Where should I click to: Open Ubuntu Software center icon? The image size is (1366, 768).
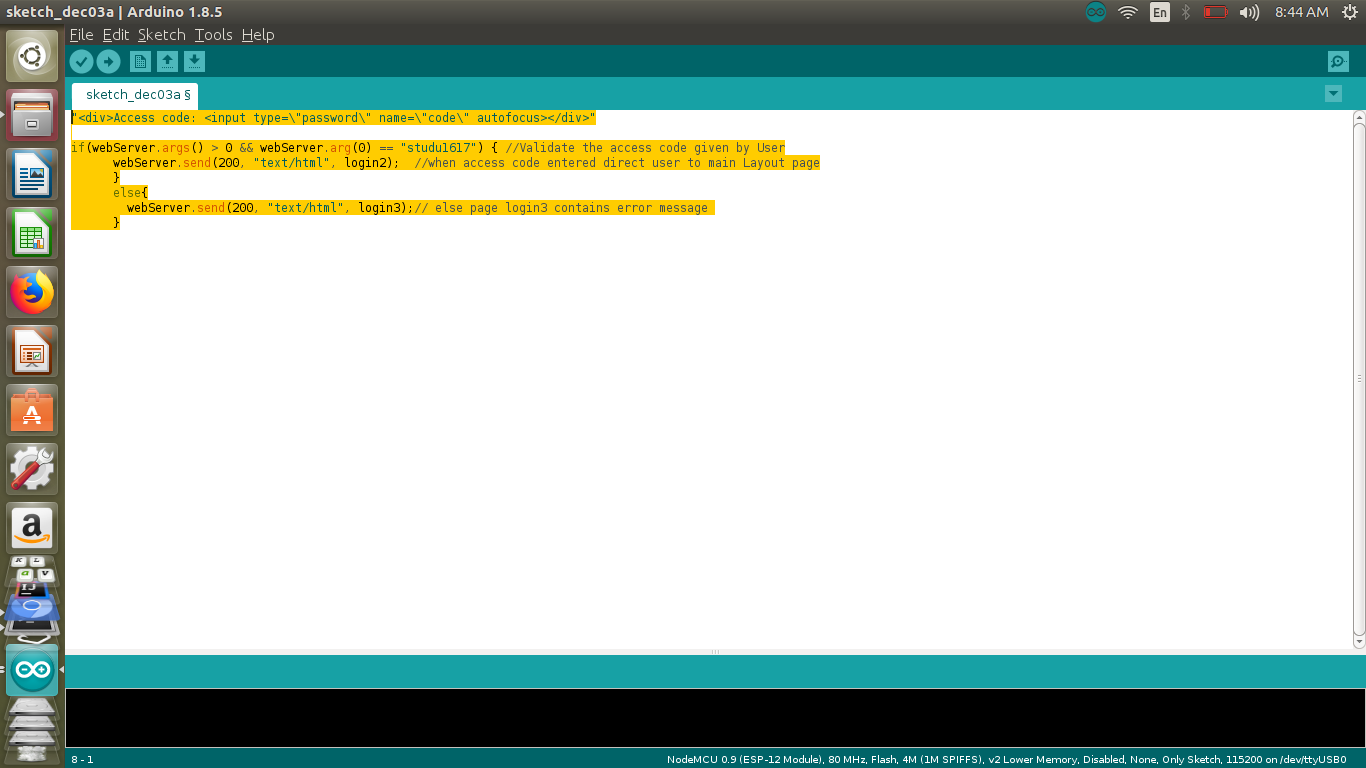32,410
